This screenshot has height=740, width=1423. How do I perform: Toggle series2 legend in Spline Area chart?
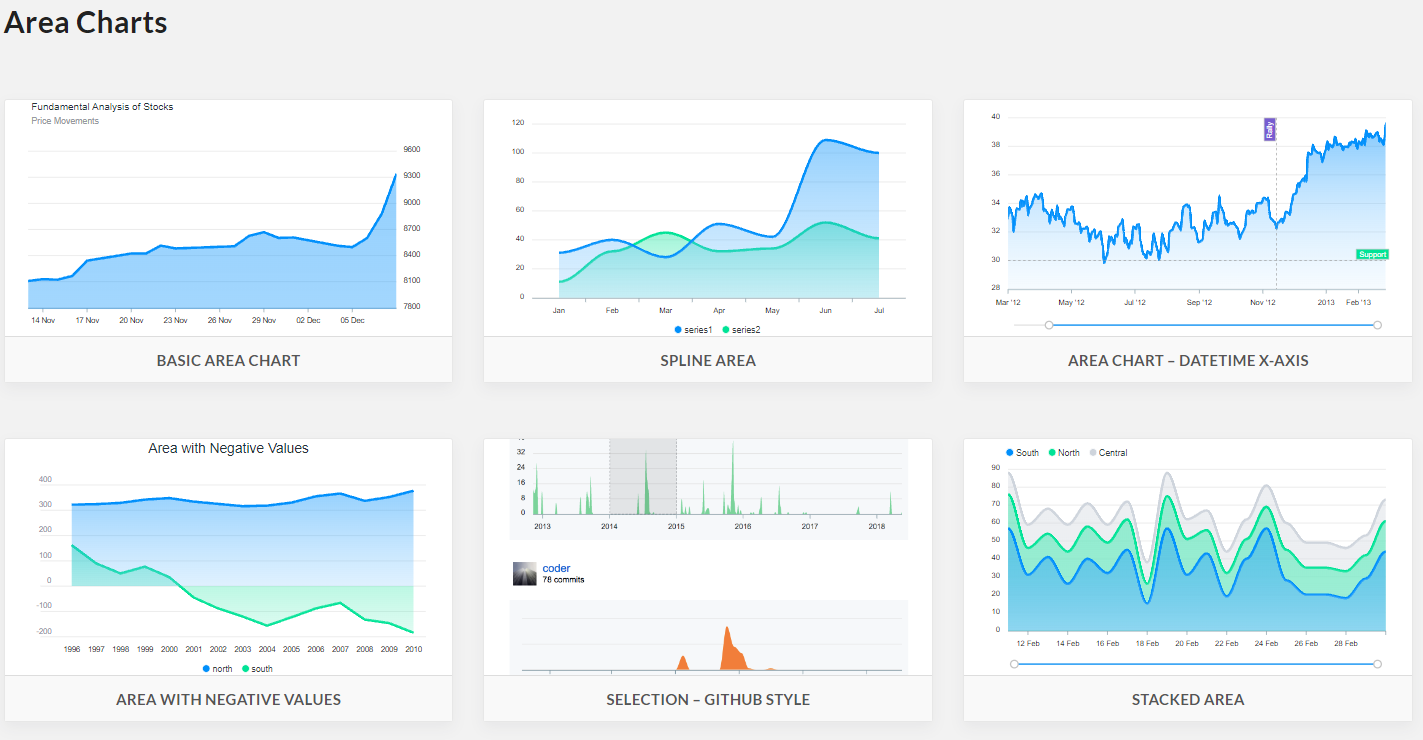(741, 330)
